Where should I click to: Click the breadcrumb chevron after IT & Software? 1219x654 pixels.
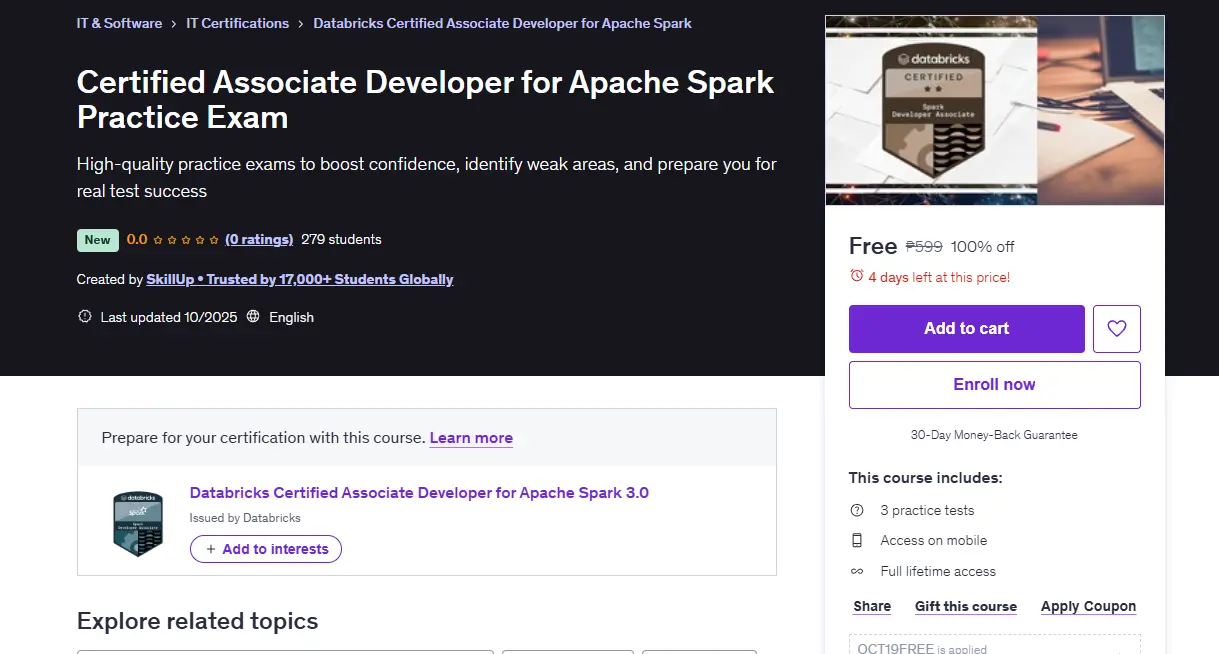(x=174, y=23)
